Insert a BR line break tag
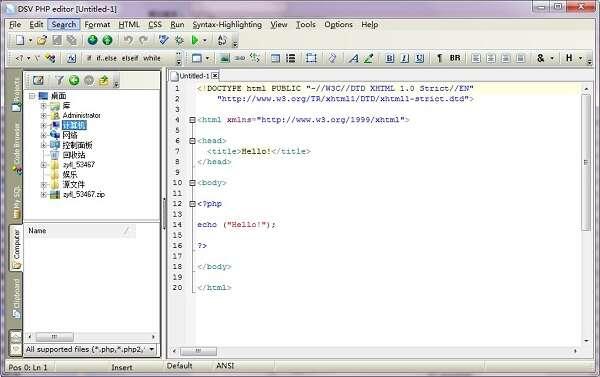Image resolution: width=600 pixels, height=377 pixels. [455, 58]
